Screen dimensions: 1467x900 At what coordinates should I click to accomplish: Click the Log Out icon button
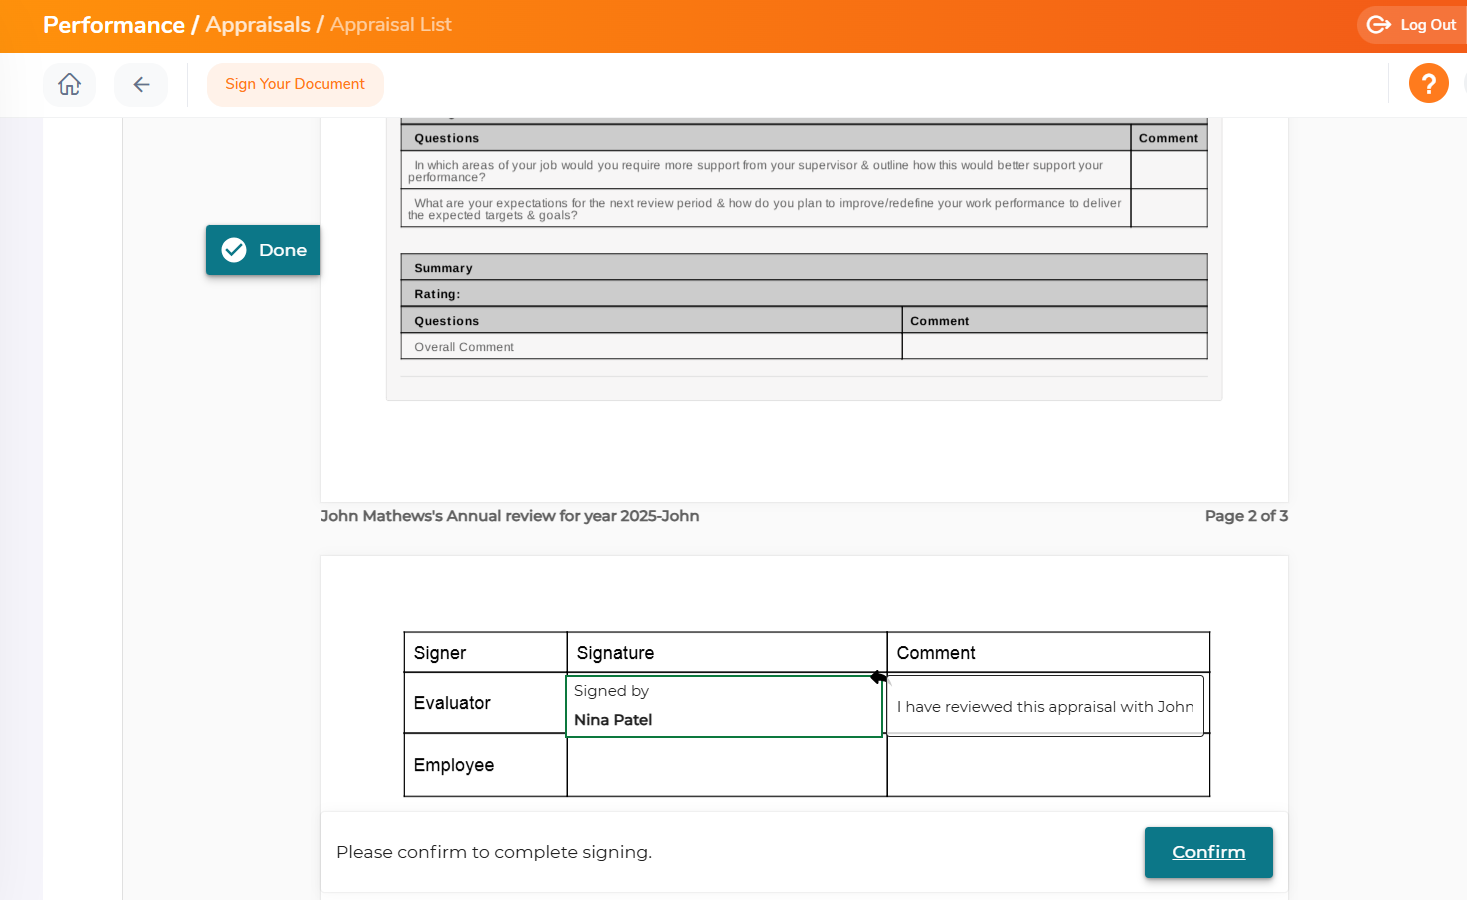coord(1411,25)
